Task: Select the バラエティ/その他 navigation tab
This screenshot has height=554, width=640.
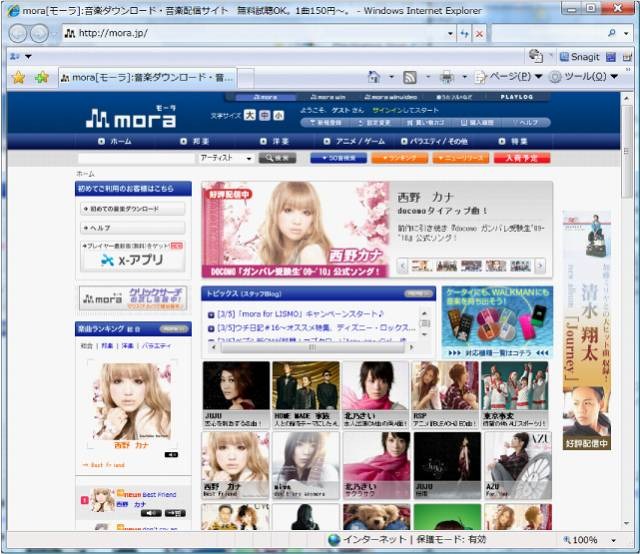Action: [x=434, y=141]
